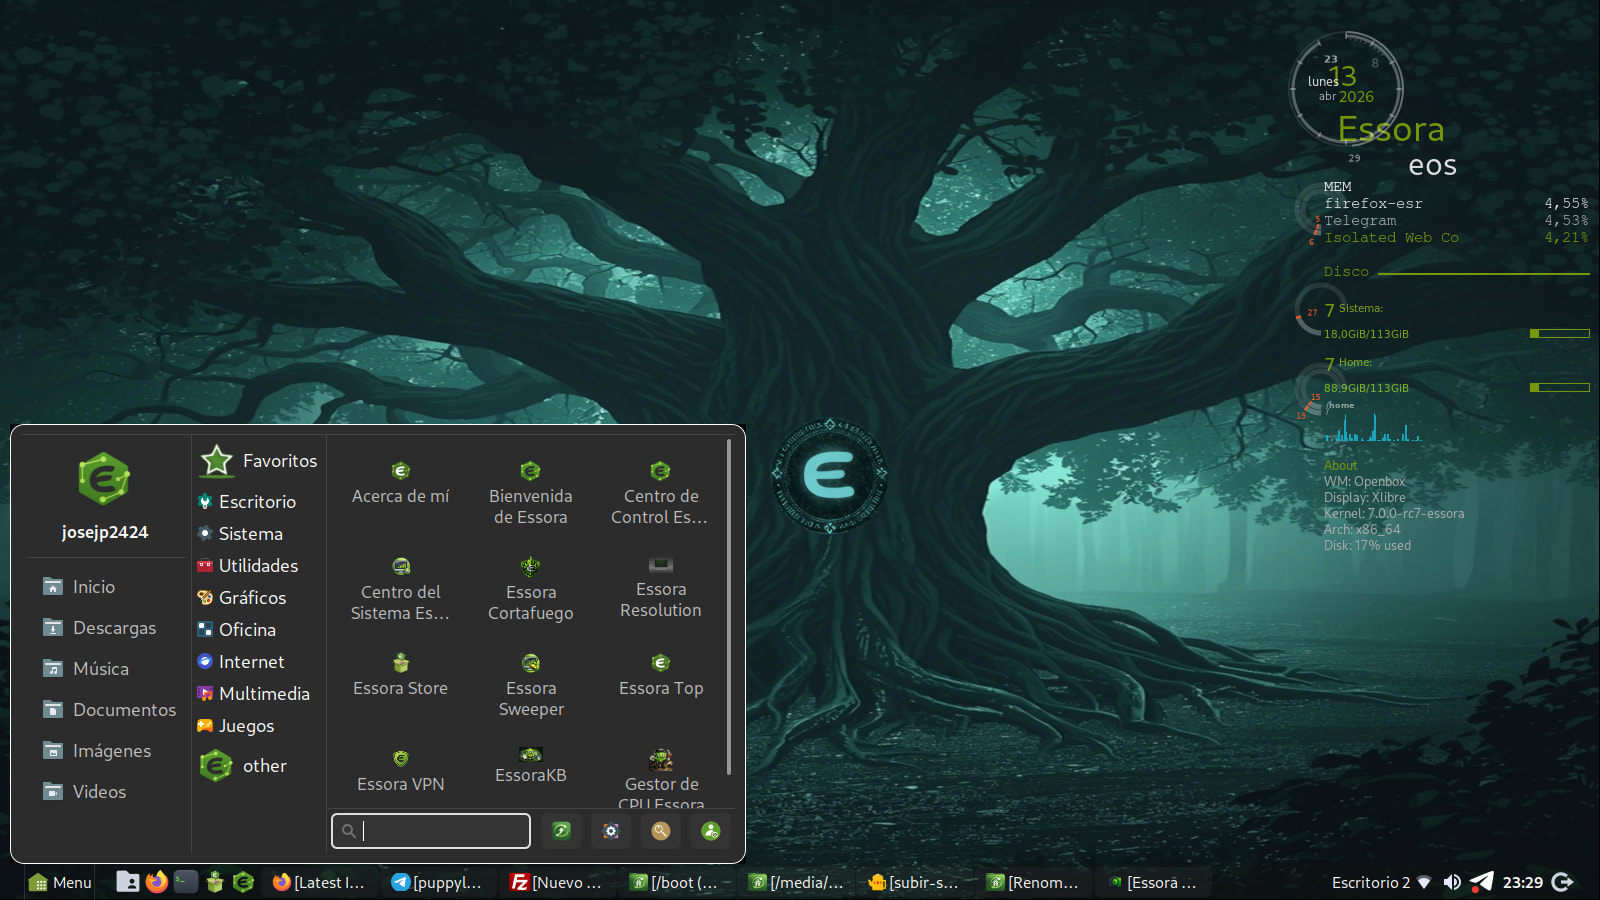Launch Essora Cortafuego firewall
The height and width of the screenshot is (900, 1600).
(x=530, y=590)
